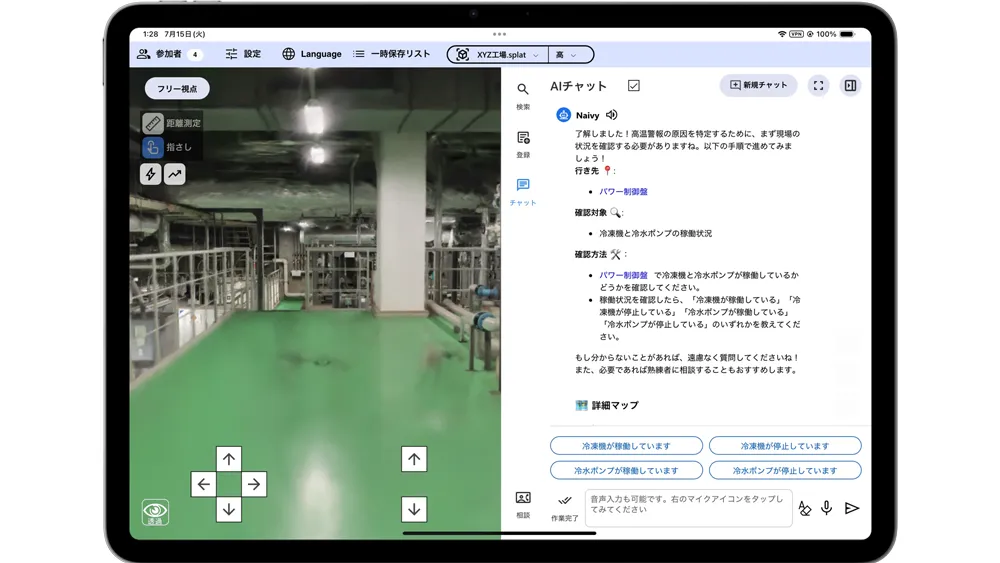1000x563 pixels.
Task: Open the 相談 consultation tab
Action: pos(523,505)
